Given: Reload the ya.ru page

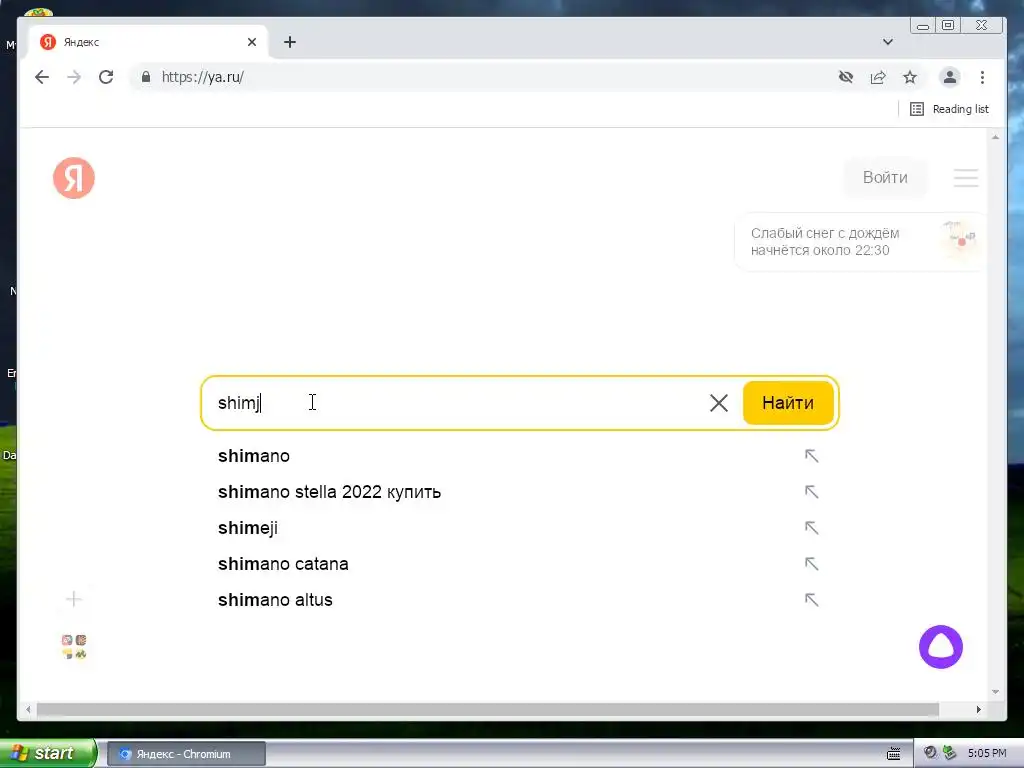Looking at the screenshot, I should point(106,77).
